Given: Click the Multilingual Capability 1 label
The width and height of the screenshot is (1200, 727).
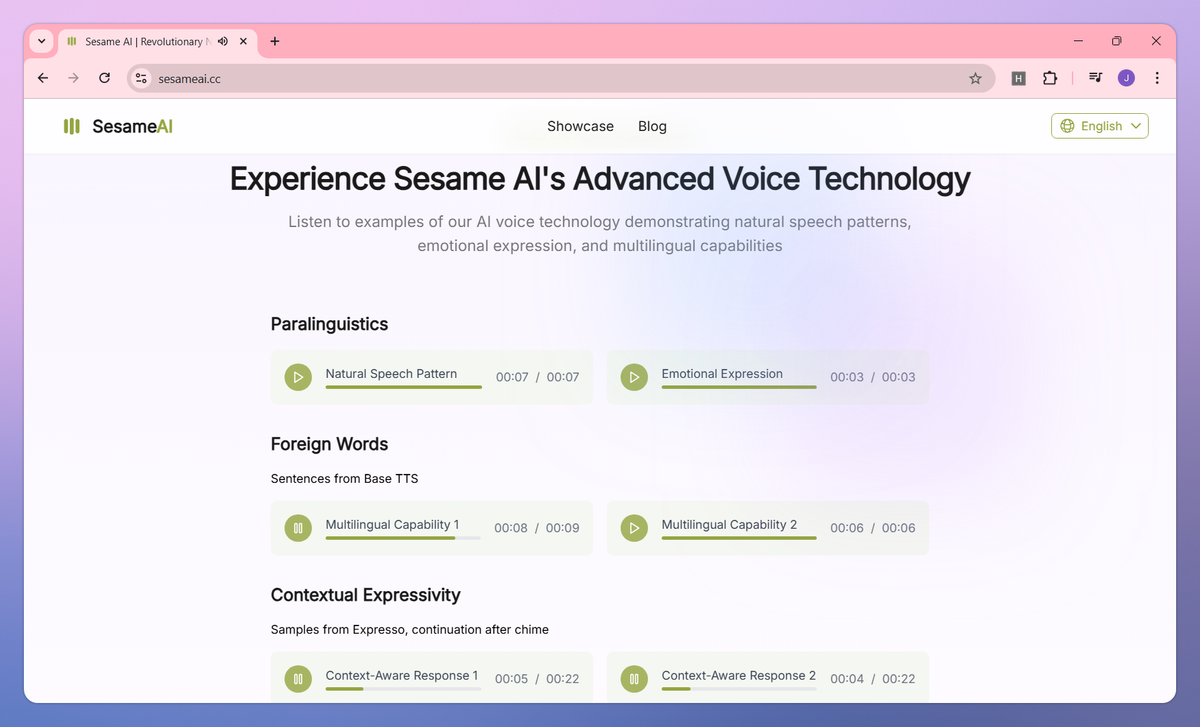Looking at the screenshot, I should [392, 525].
